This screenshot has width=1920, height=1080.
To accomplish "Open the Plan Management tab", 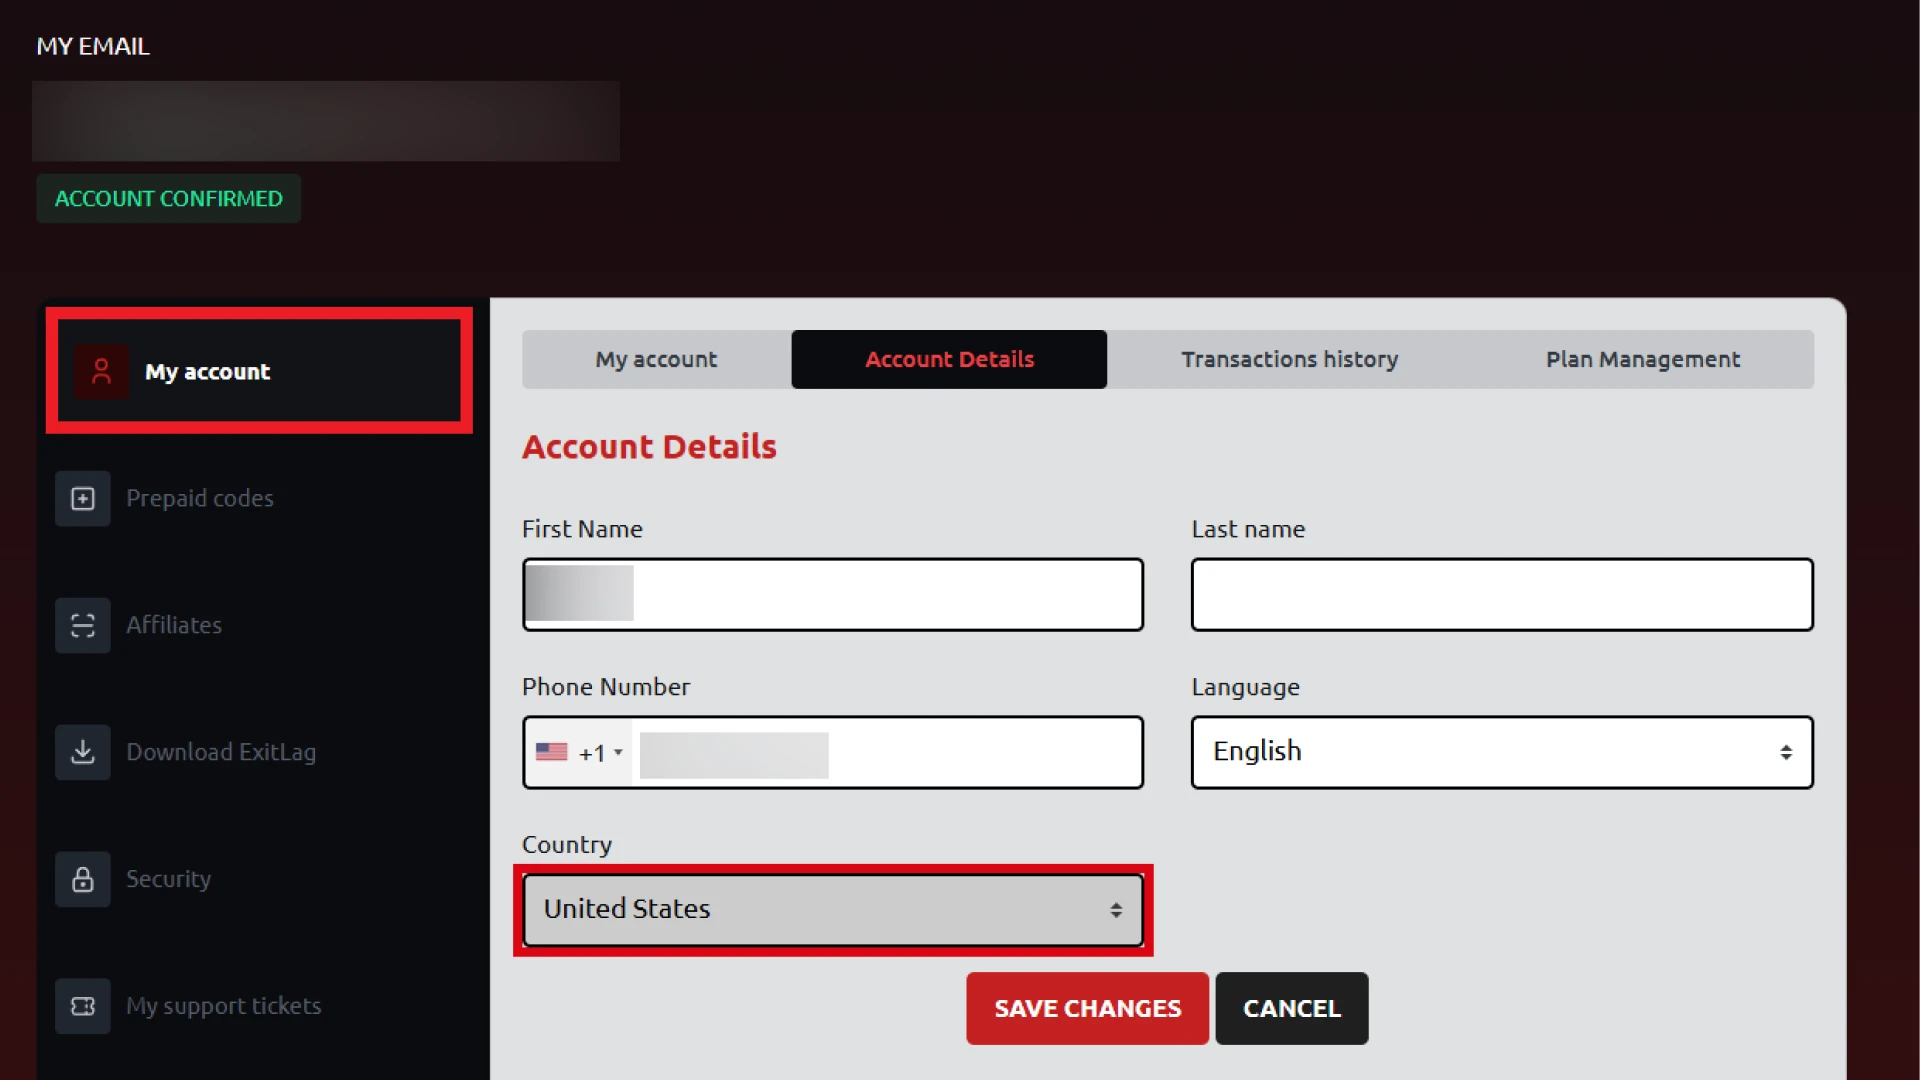I will click(x=1642, y=359).
